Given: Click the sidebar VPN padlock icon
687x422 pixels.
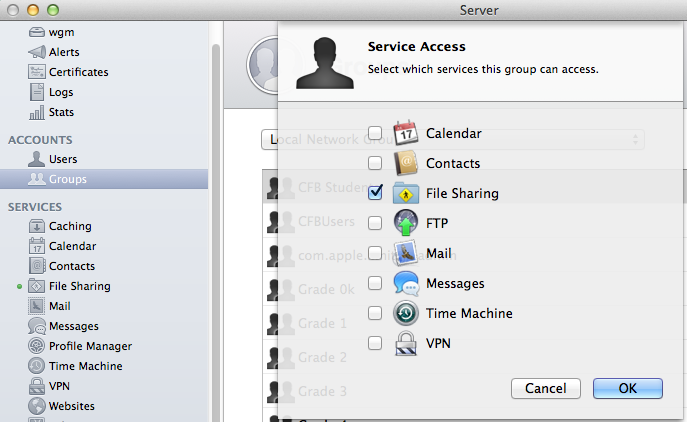Looking at the screenshot, I should pos(36,386).
